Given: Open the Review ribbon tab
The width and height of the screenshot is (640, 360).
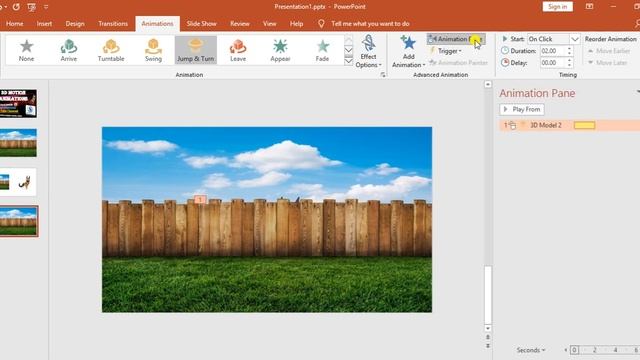Looking at the screenshot, I should [240, 24].
